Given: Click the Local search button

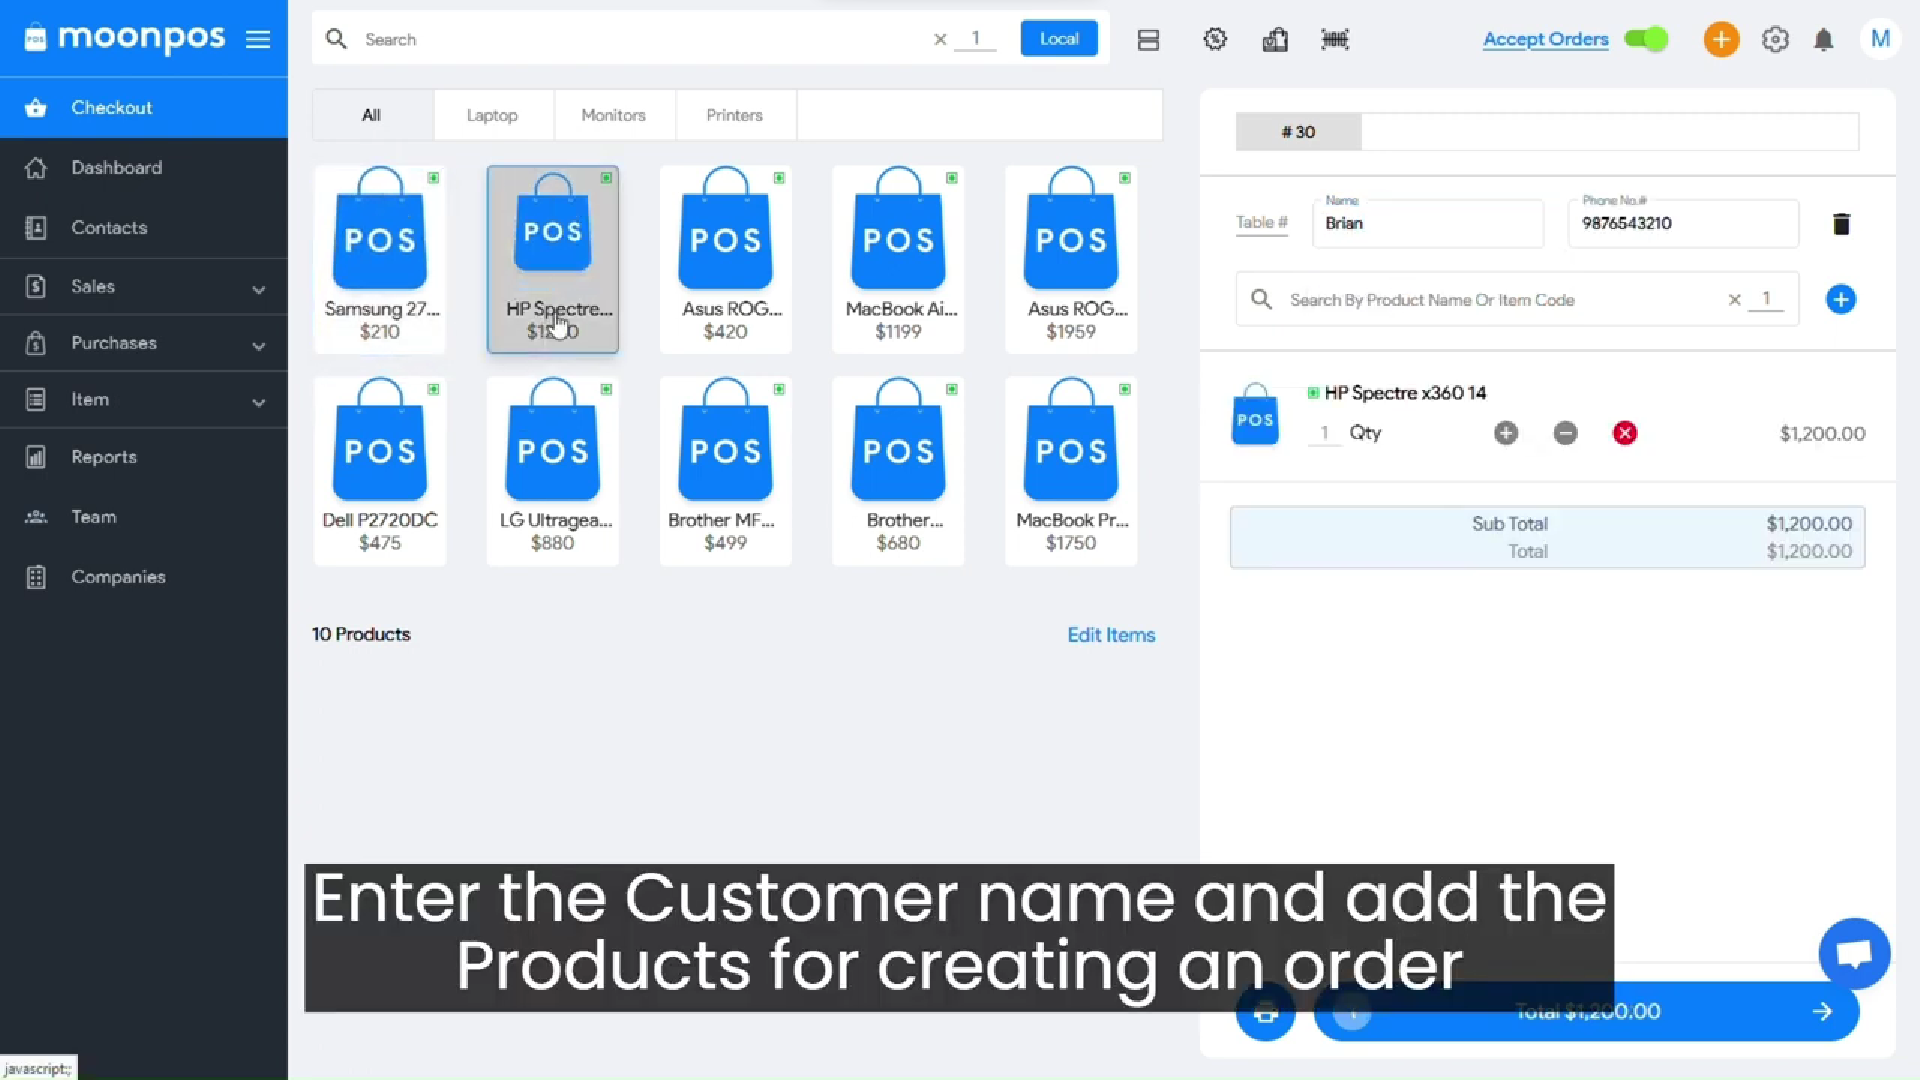Looking at the screenshot, I should 1059,39.
